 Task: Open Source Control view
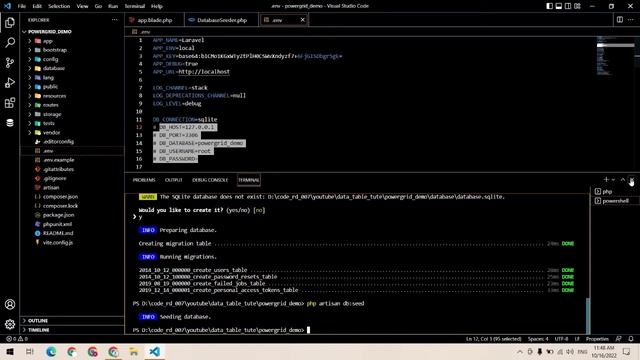[x=10, y=62]
